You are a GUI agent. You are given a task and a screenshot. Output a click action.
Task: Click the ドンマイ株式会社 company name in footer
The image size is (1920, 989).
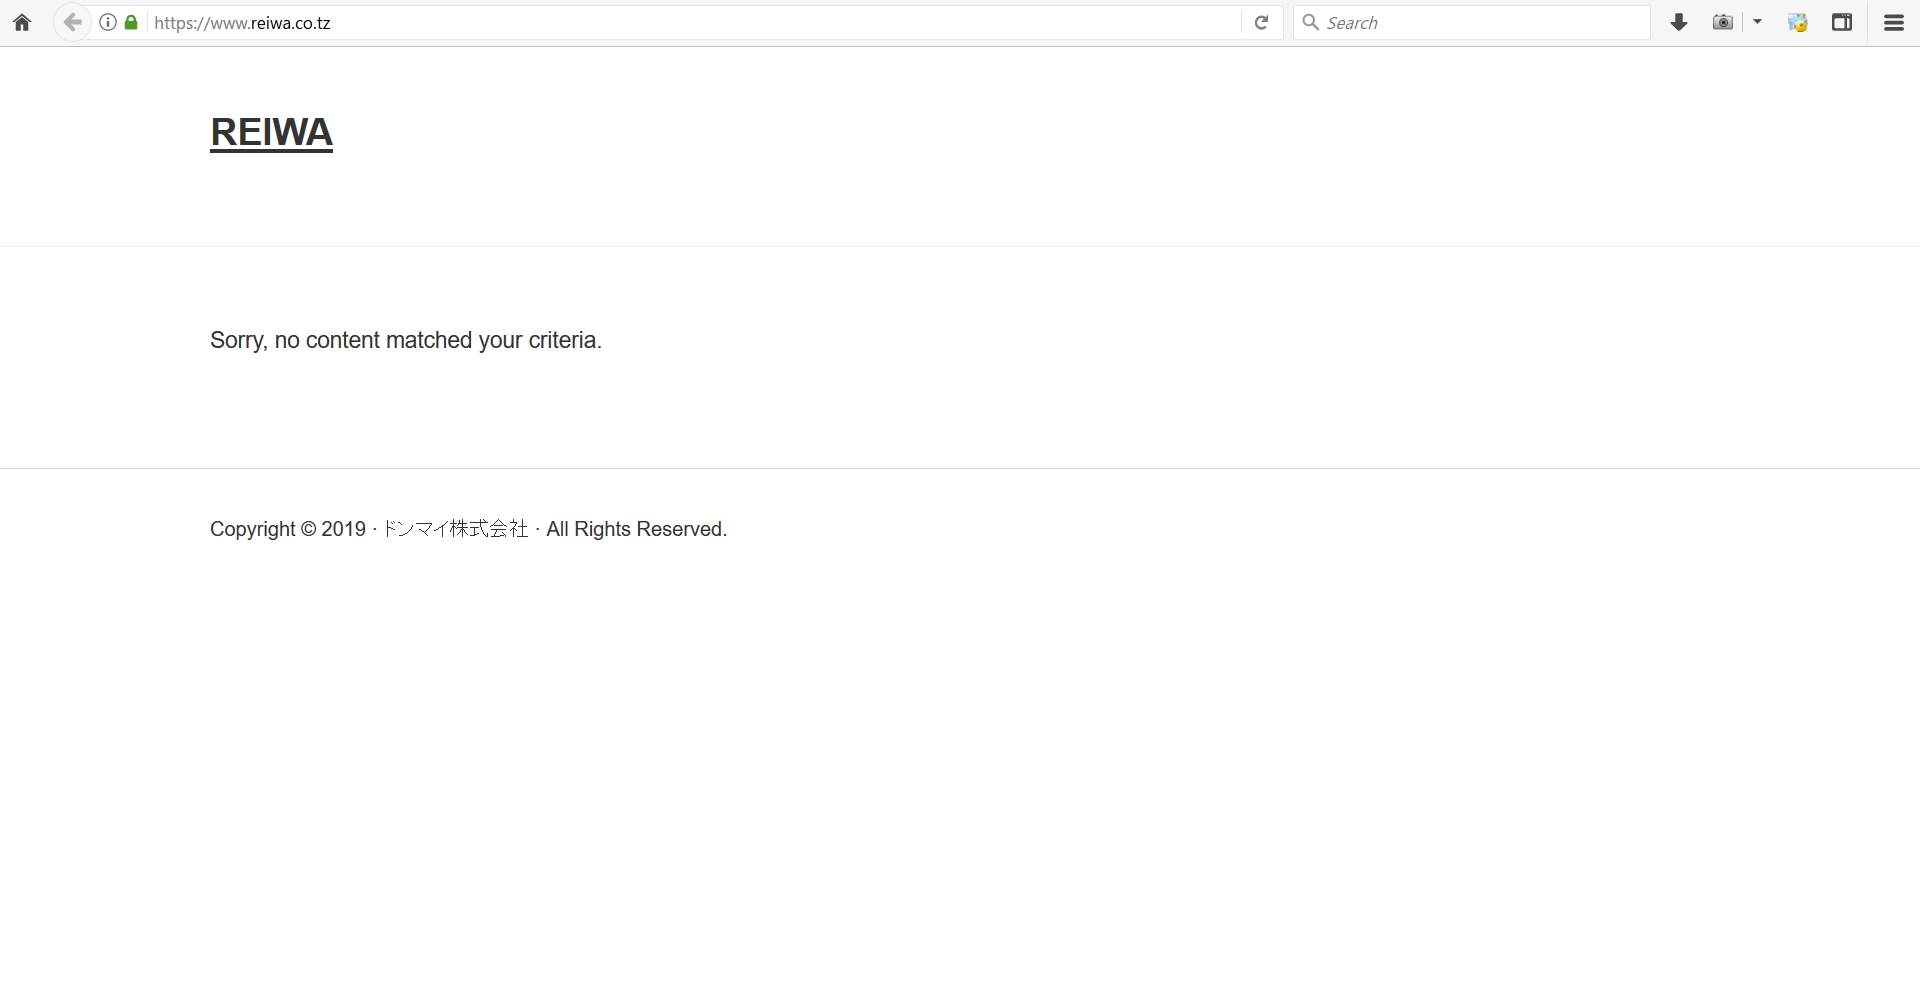click(455, 529)
